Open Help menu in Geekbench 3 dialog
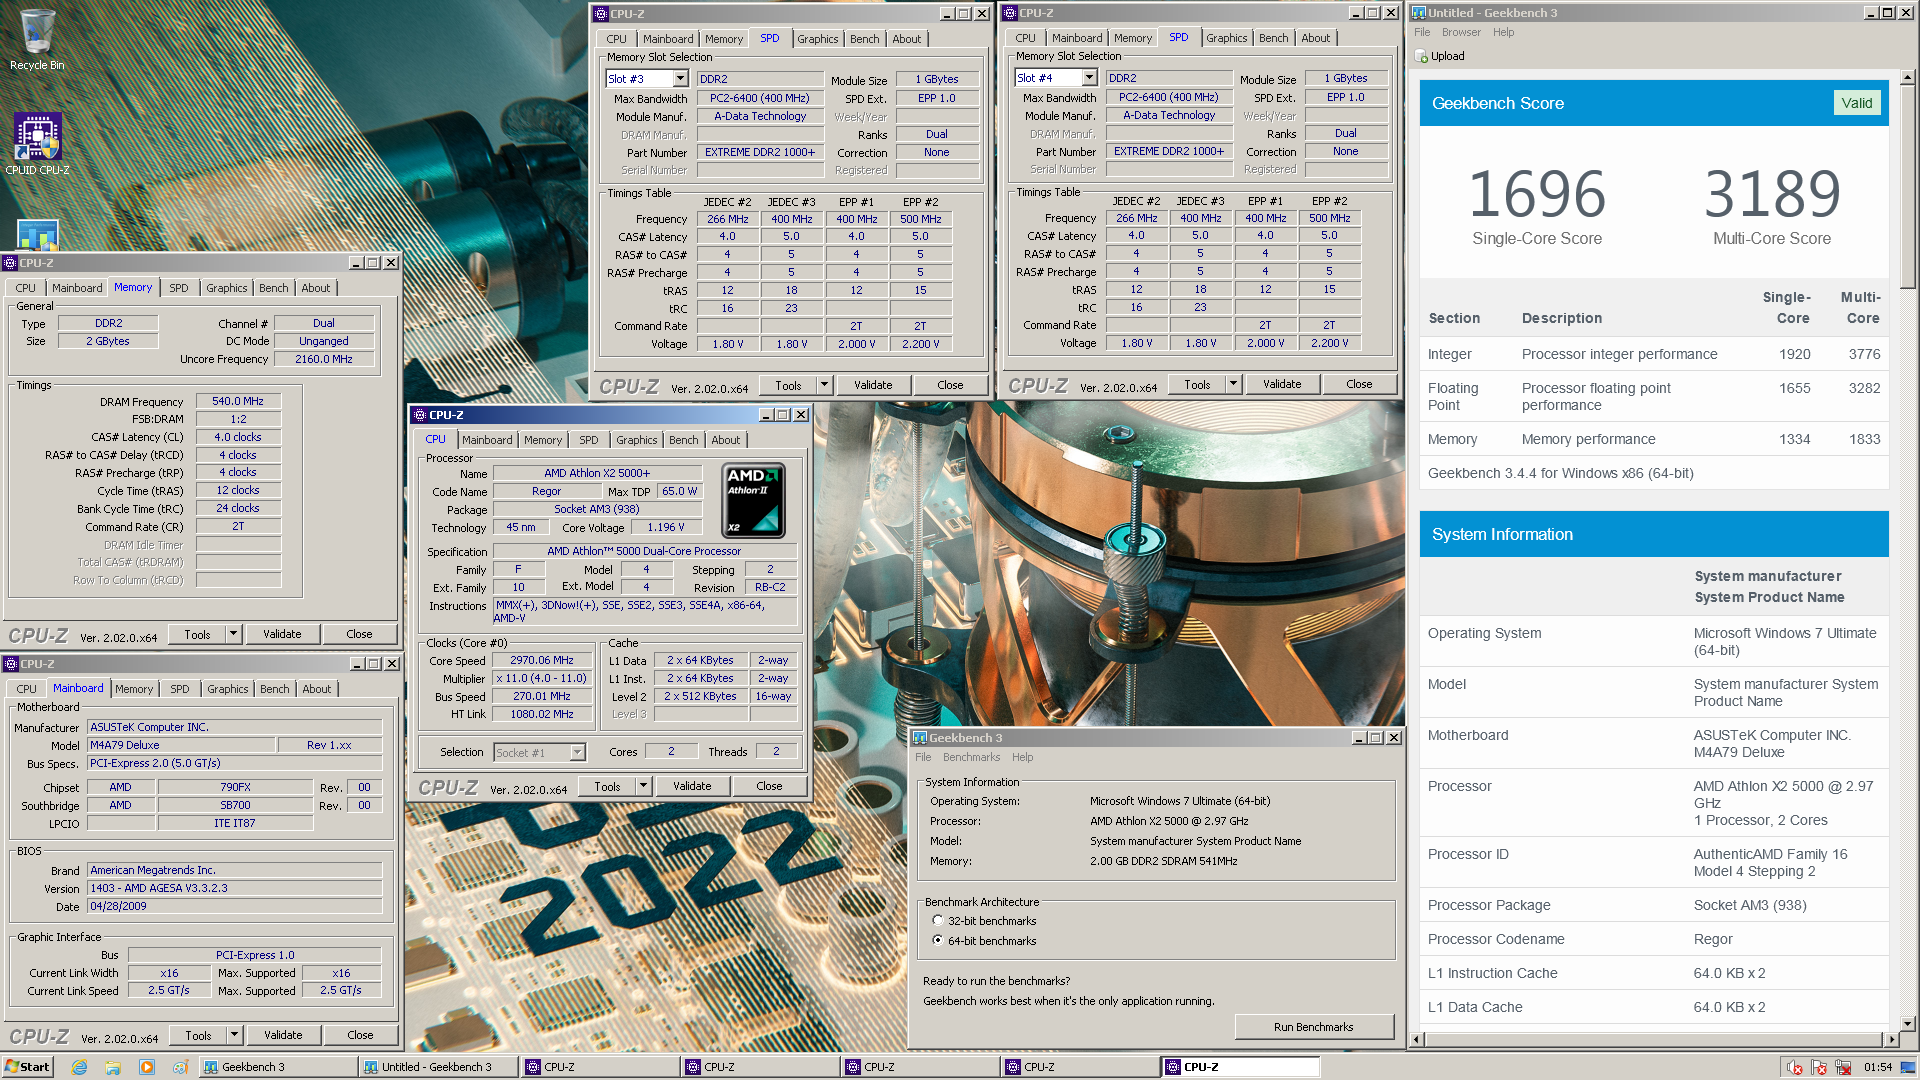This screenshot has width=1920, height=1080. (1022, 757)
